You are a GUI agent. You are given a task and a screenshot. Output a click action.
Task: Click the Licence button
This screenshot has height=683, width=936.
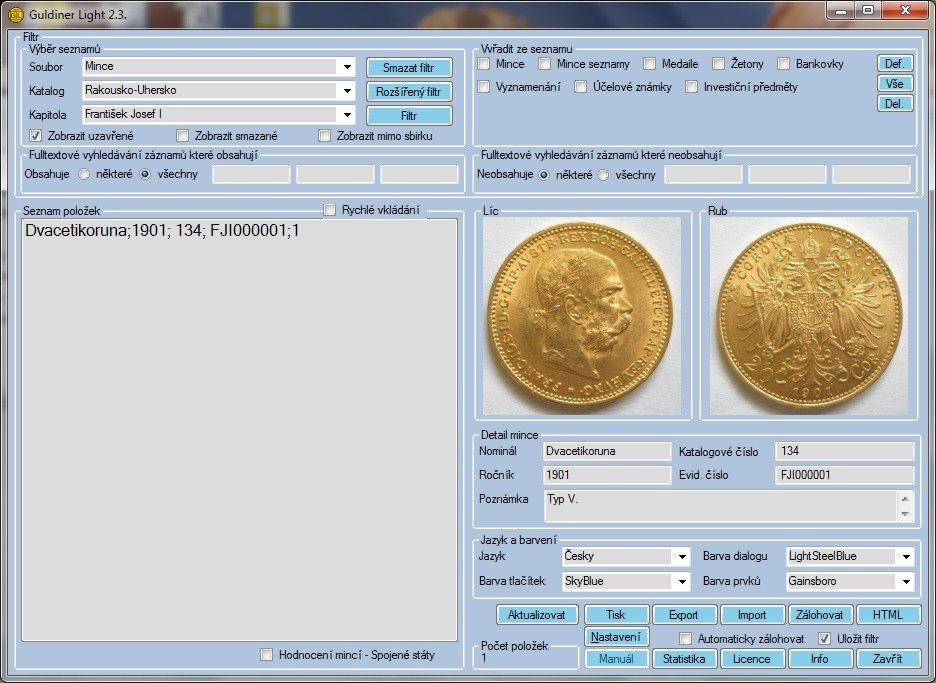(752, 659)
